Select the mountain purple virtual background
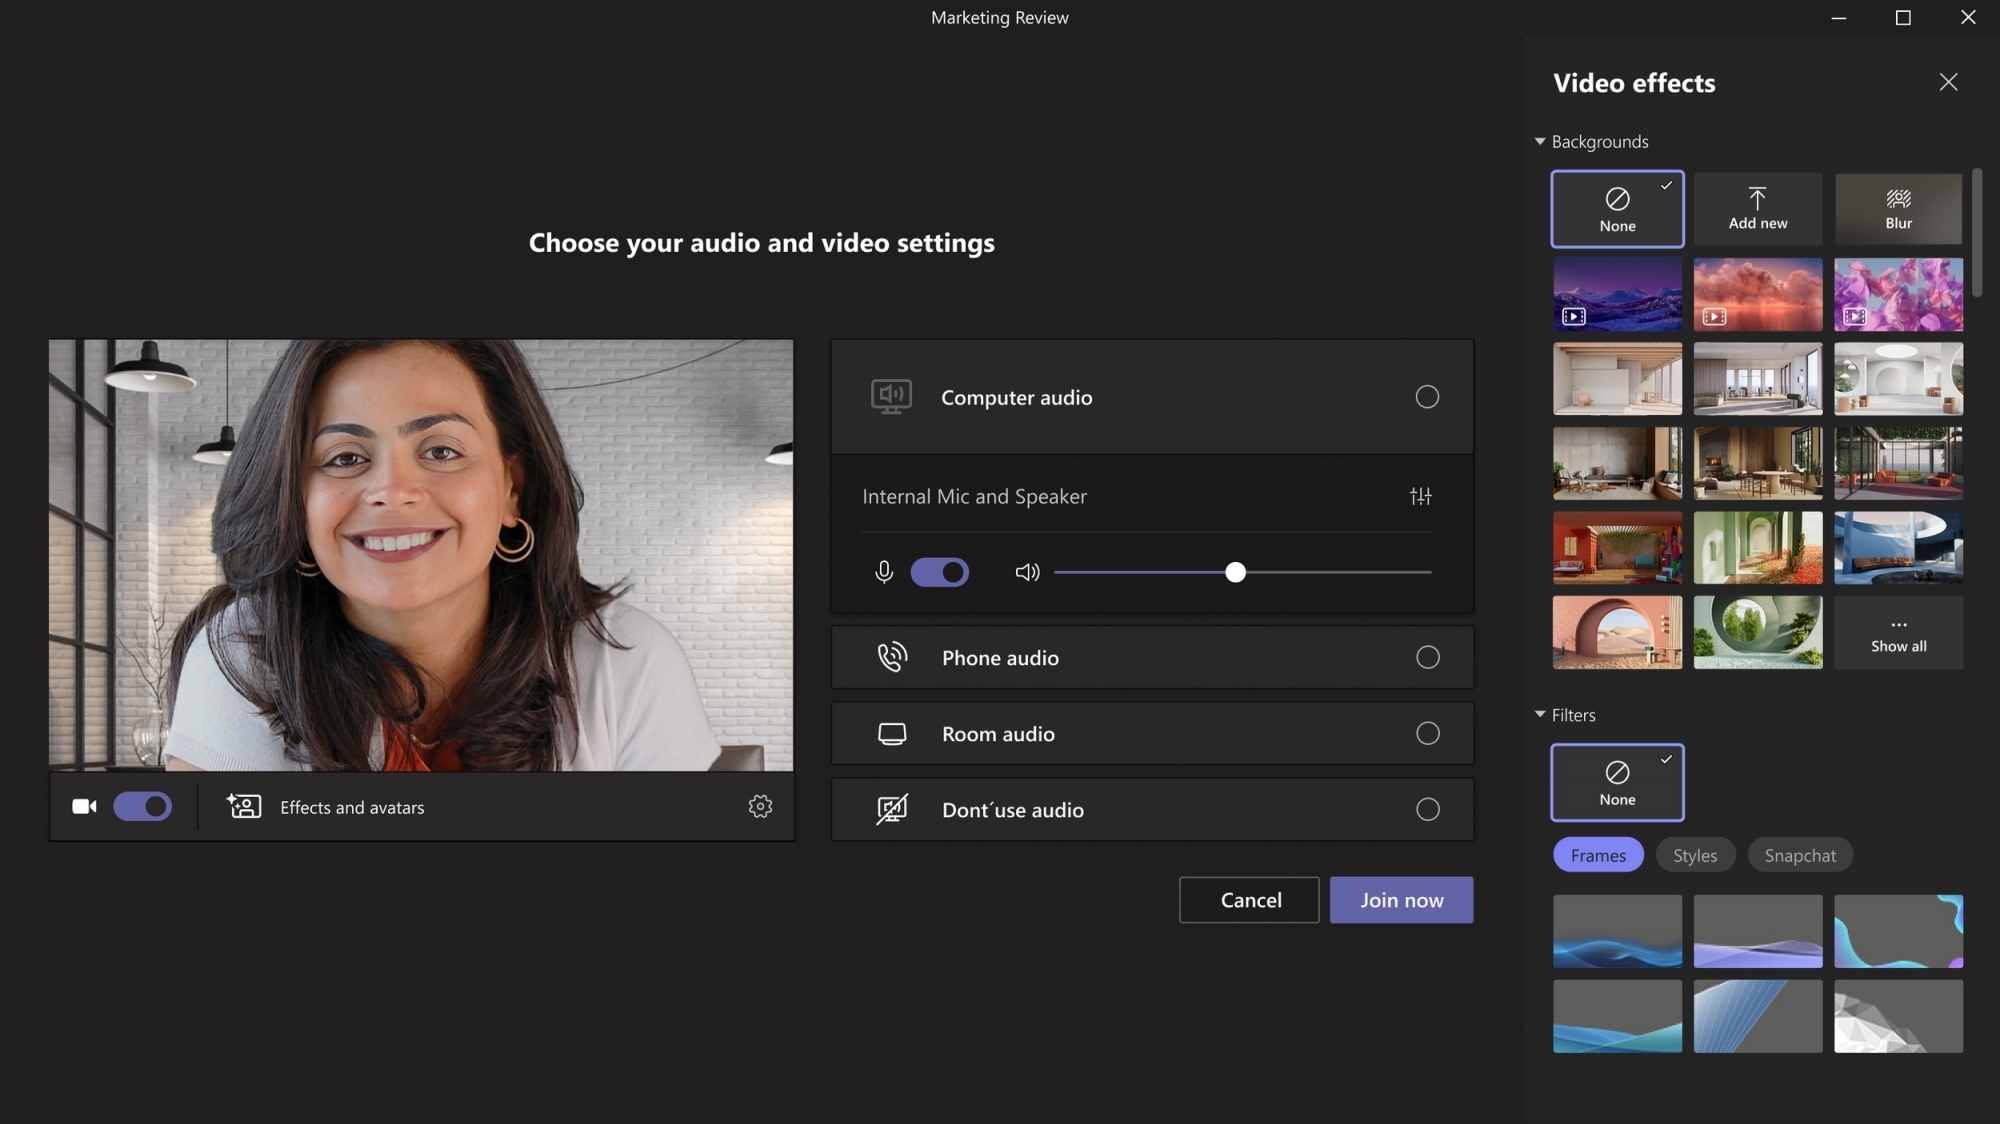Viewport: 2000px width, 1124px height. [1617, 293]
